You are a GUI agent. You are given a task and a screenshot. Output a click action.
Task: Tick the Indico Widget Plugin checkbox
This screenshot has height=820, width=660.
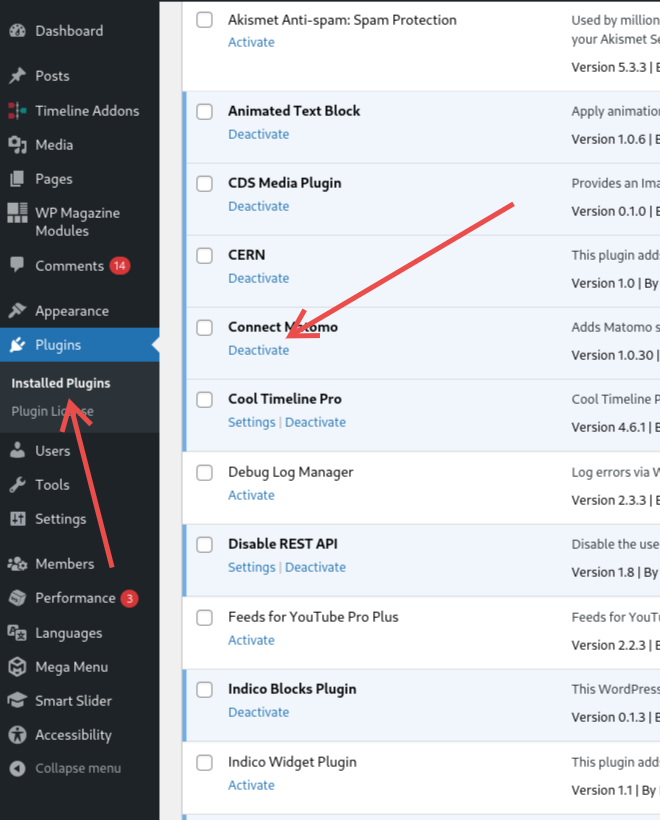[x=204, y=762]
